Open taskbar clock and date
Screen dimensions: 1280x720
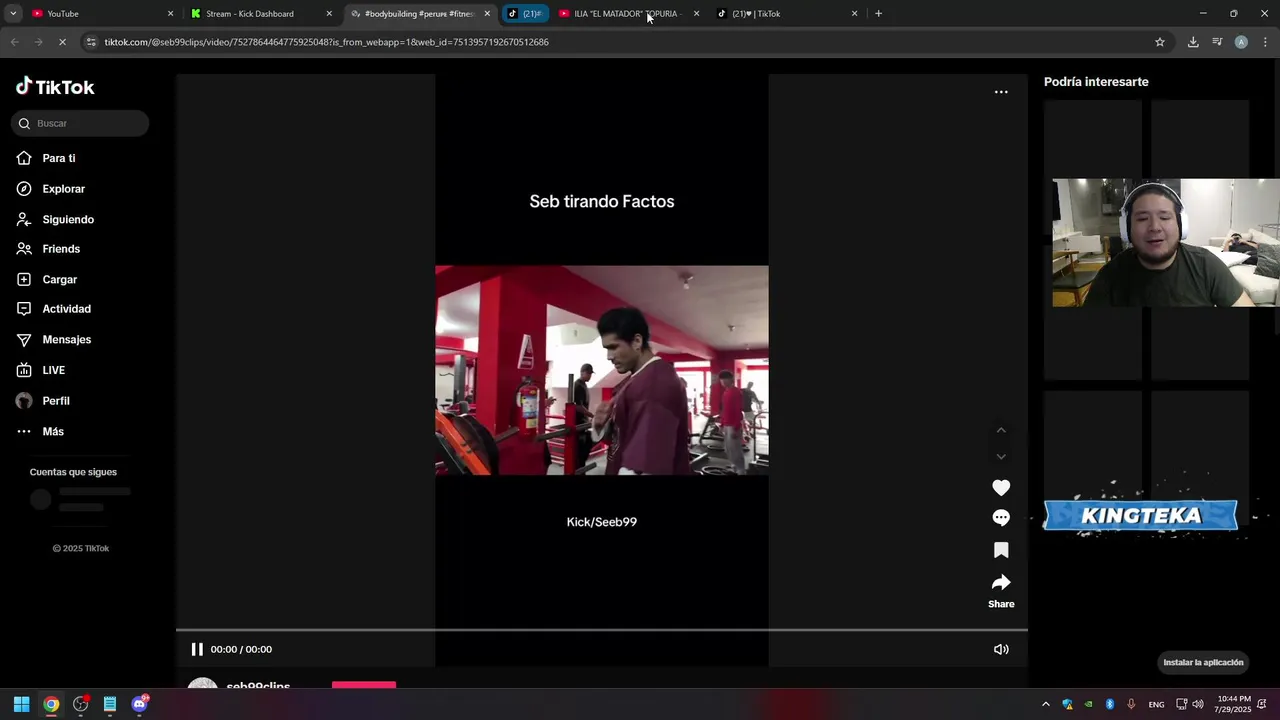(x=1234, y=704)
